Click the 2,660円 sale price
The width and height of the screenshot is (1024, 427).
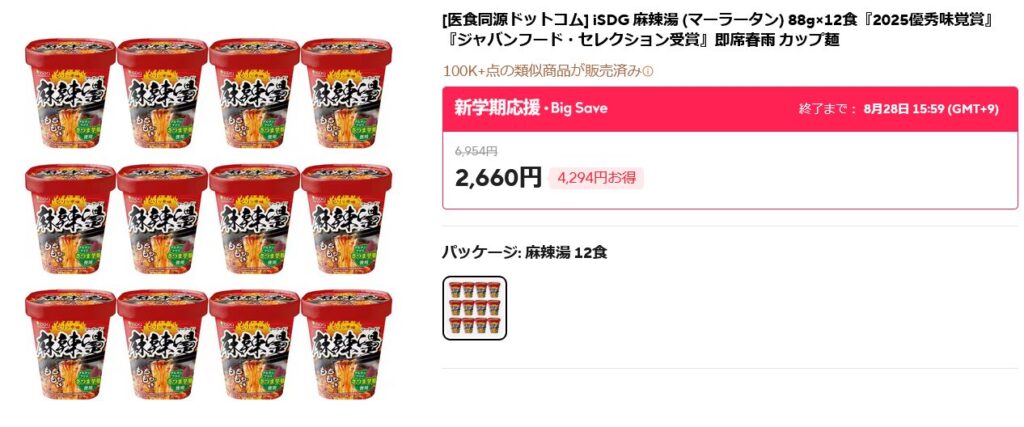(x=498, y=178)
